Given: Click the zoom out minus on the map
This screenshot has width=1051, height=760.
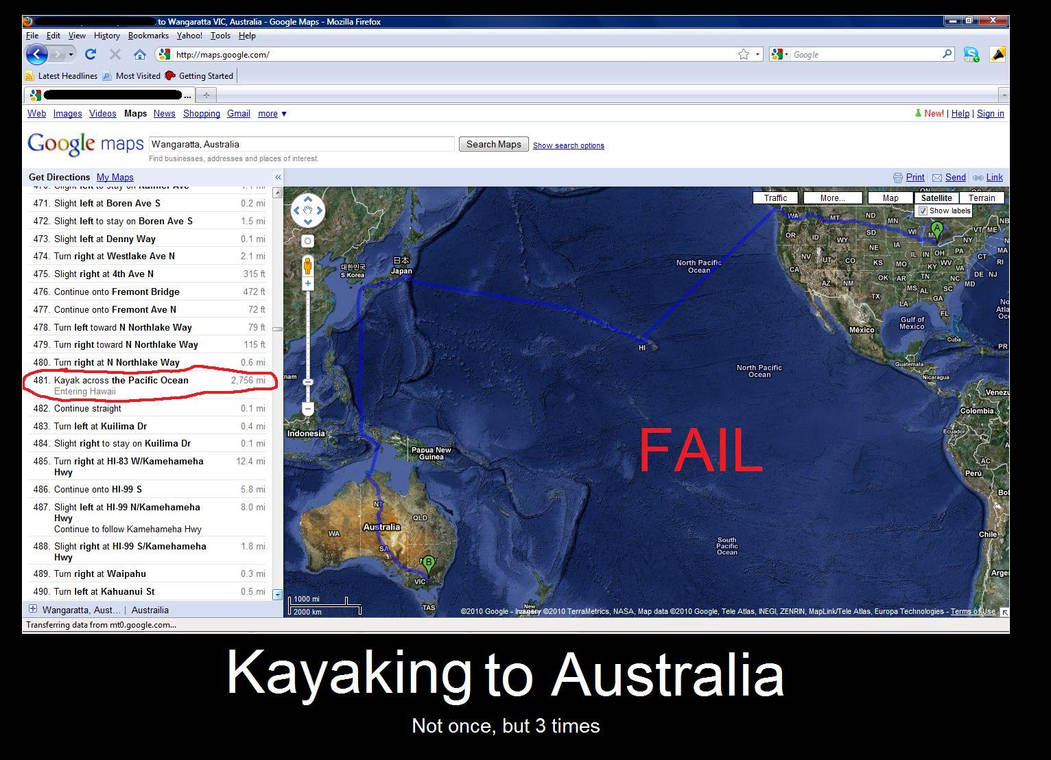Looking at the screenshot, I should click(x=307, y=409).
